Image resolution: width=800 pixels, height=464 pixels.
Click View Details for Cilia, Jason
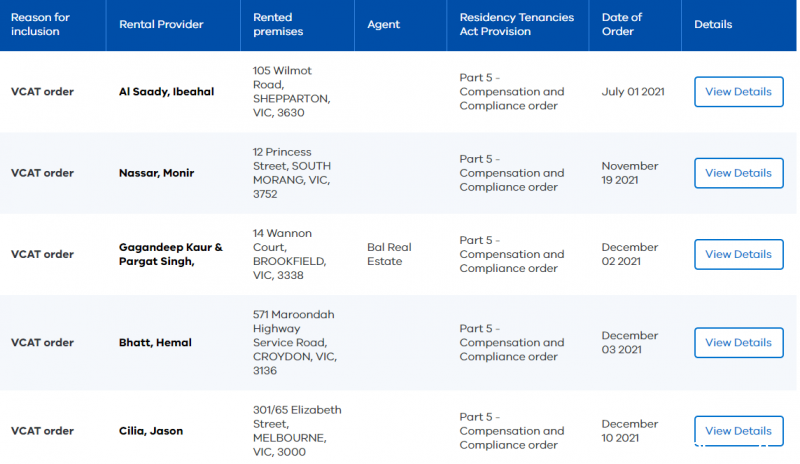pos(738,431)
